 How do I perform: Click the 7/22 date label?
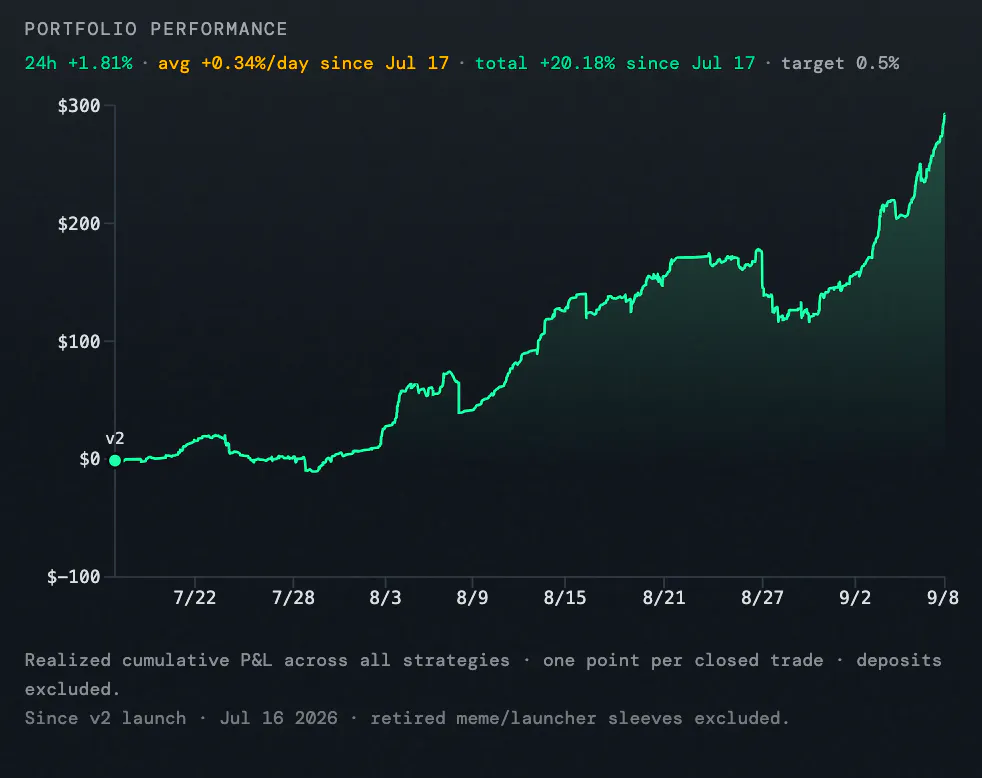[x=195, y=598]
